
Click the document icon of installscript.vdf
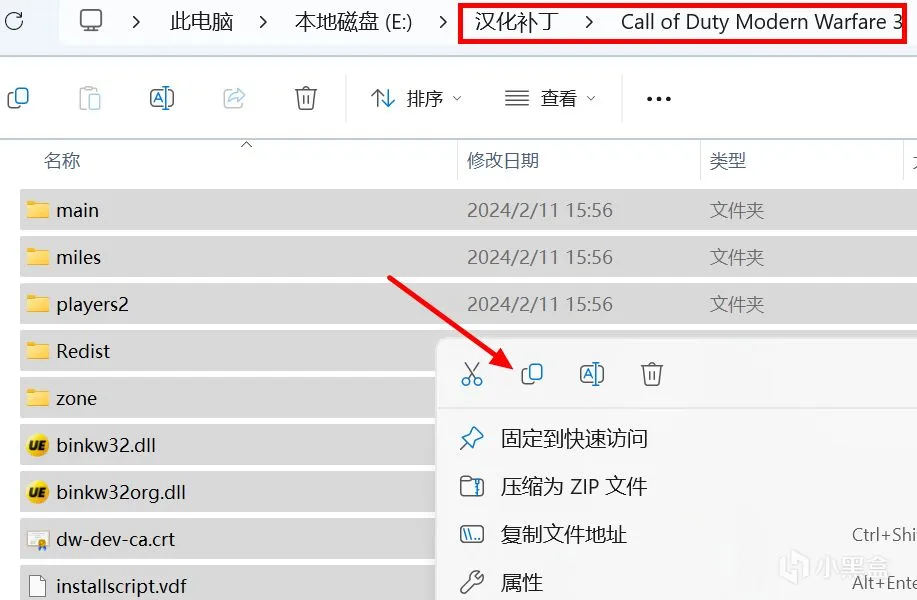pos(37,586)
